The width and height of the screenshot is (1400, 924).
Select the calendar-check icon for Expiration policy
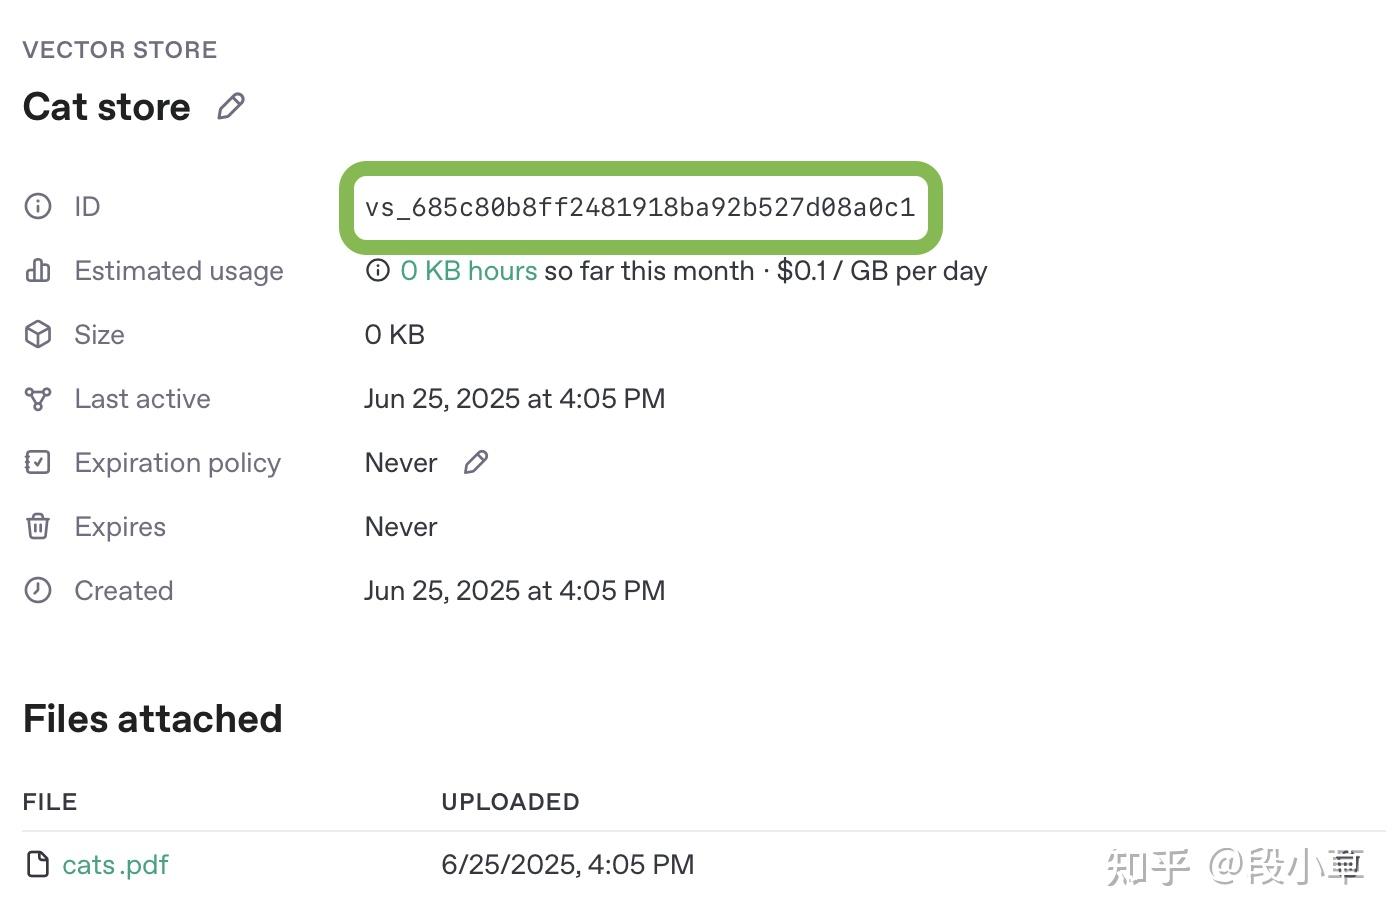coord(37,462)
